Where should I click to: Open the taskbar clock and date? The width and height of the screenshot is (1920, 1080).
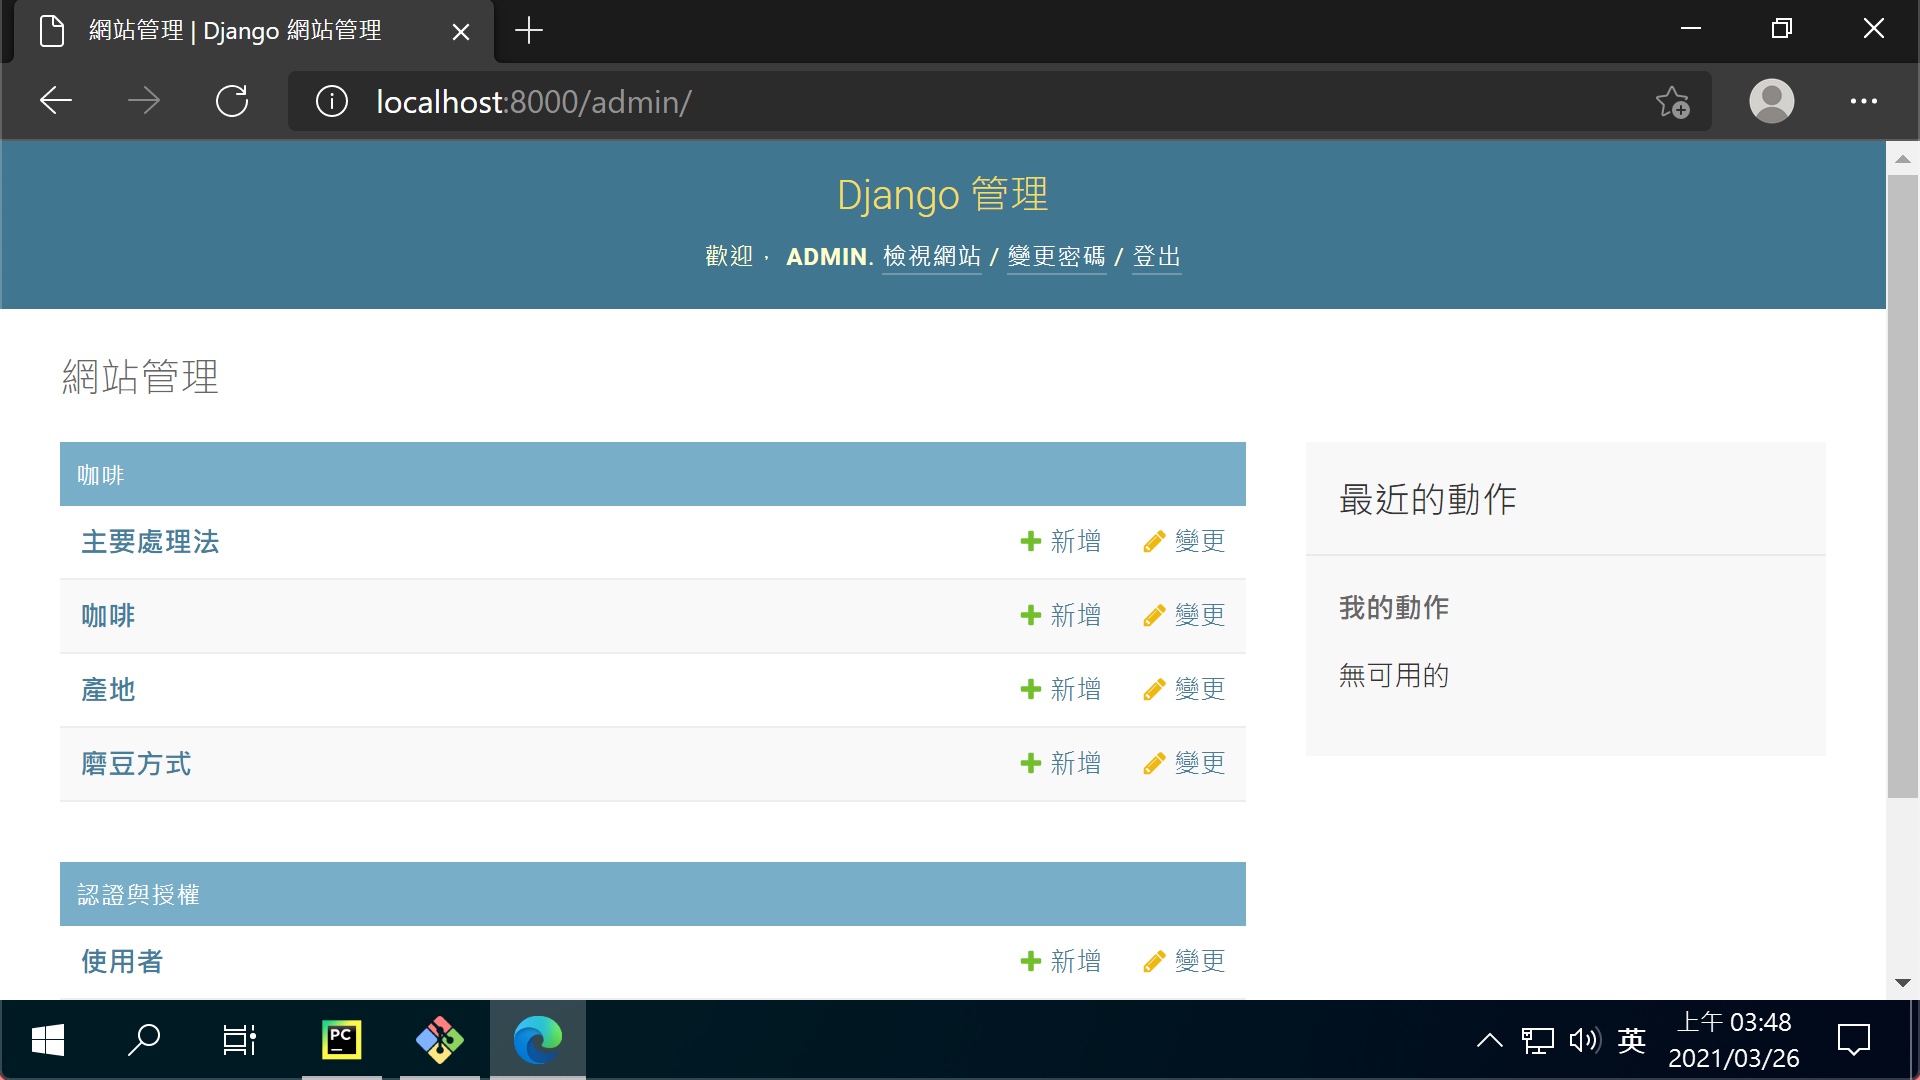(x=1734, y=1040)
